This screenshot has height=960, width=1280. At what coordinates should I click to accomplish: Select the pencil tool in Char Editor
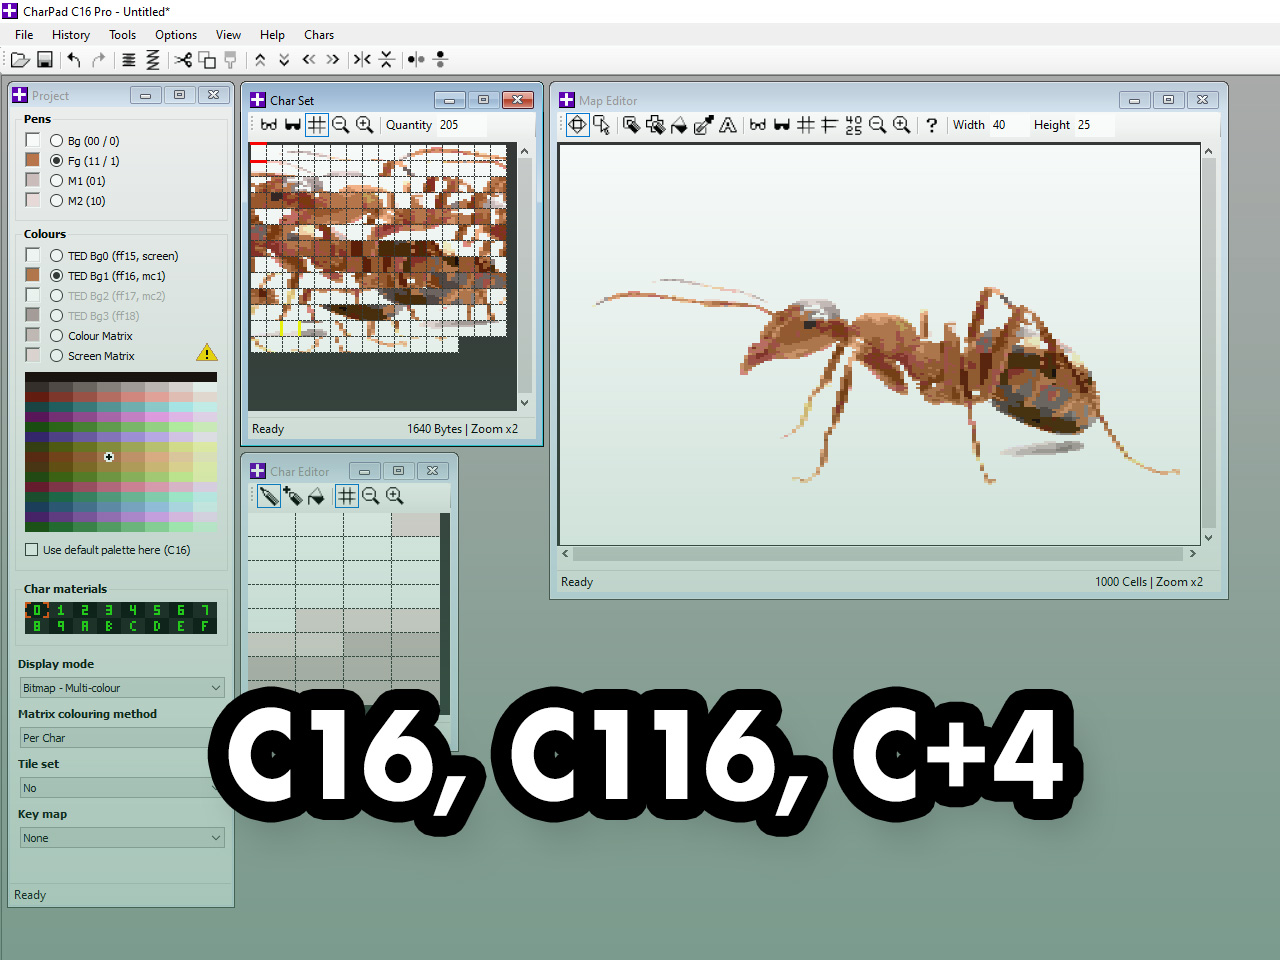(269, 496)
